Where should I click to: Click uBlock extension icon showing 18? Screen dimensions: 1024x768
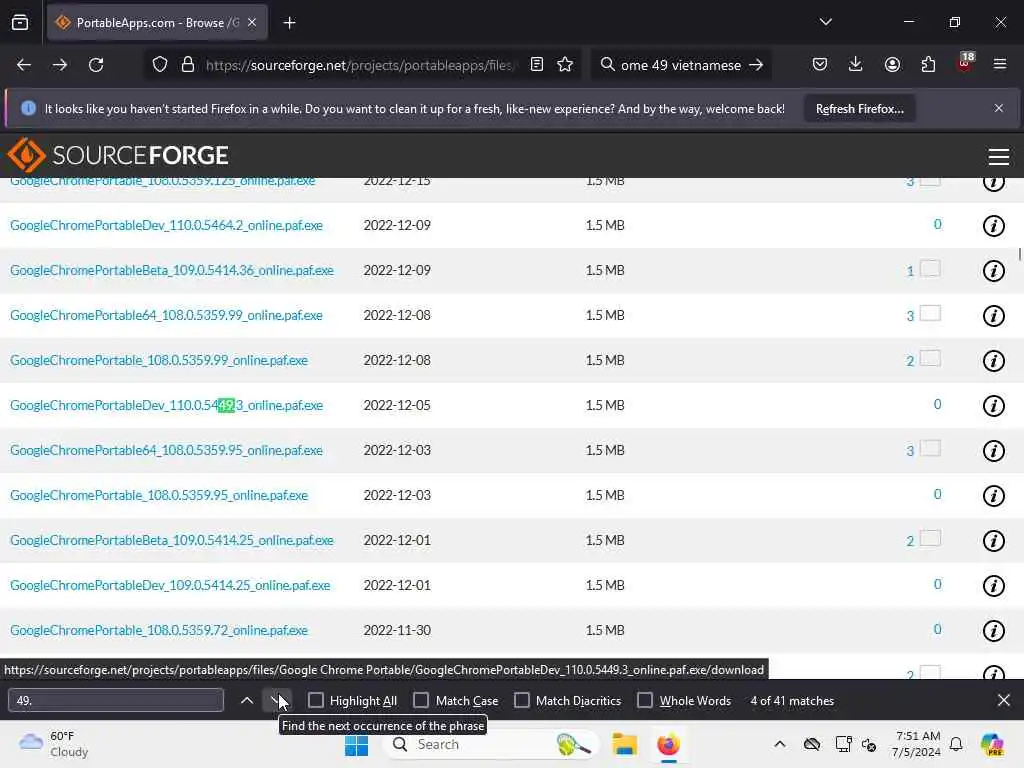coord(965,63)
